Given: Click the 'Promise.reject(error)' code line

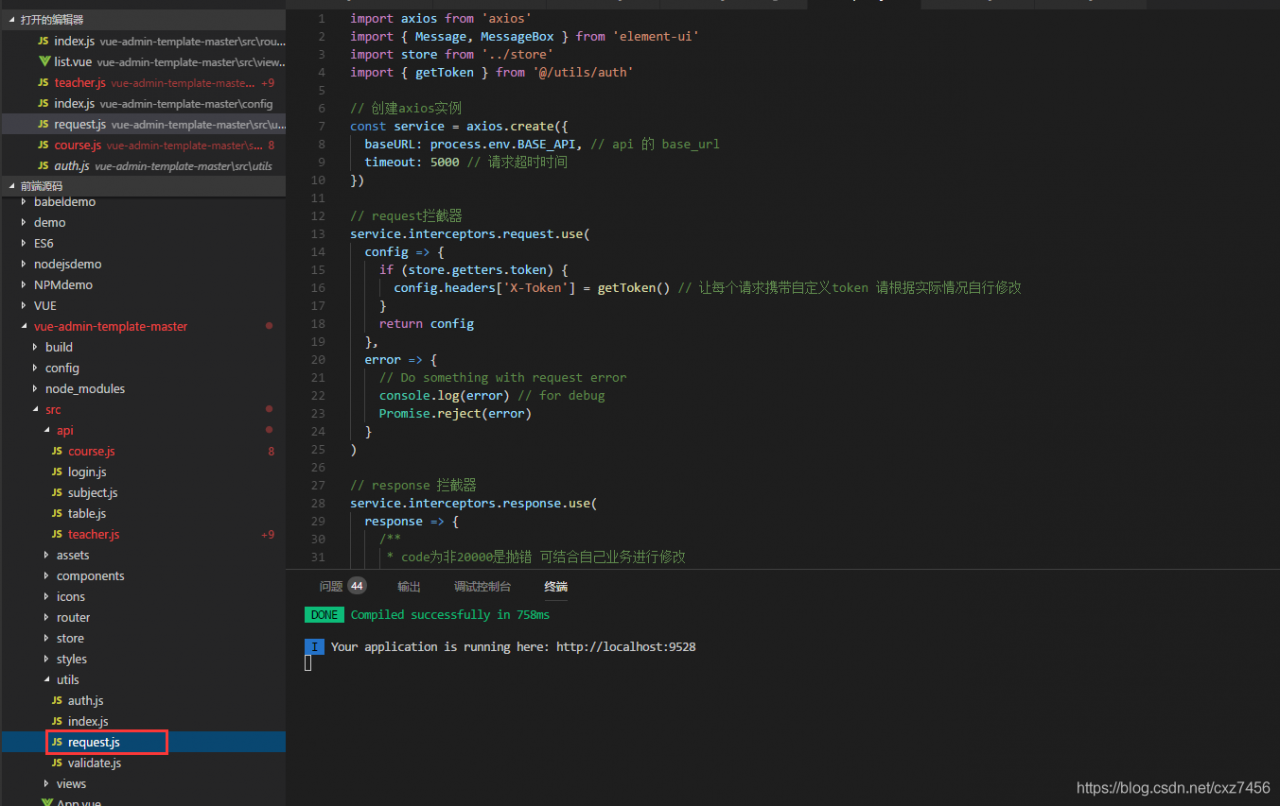Looking at the screenshot, I should (x=455, y=414).
